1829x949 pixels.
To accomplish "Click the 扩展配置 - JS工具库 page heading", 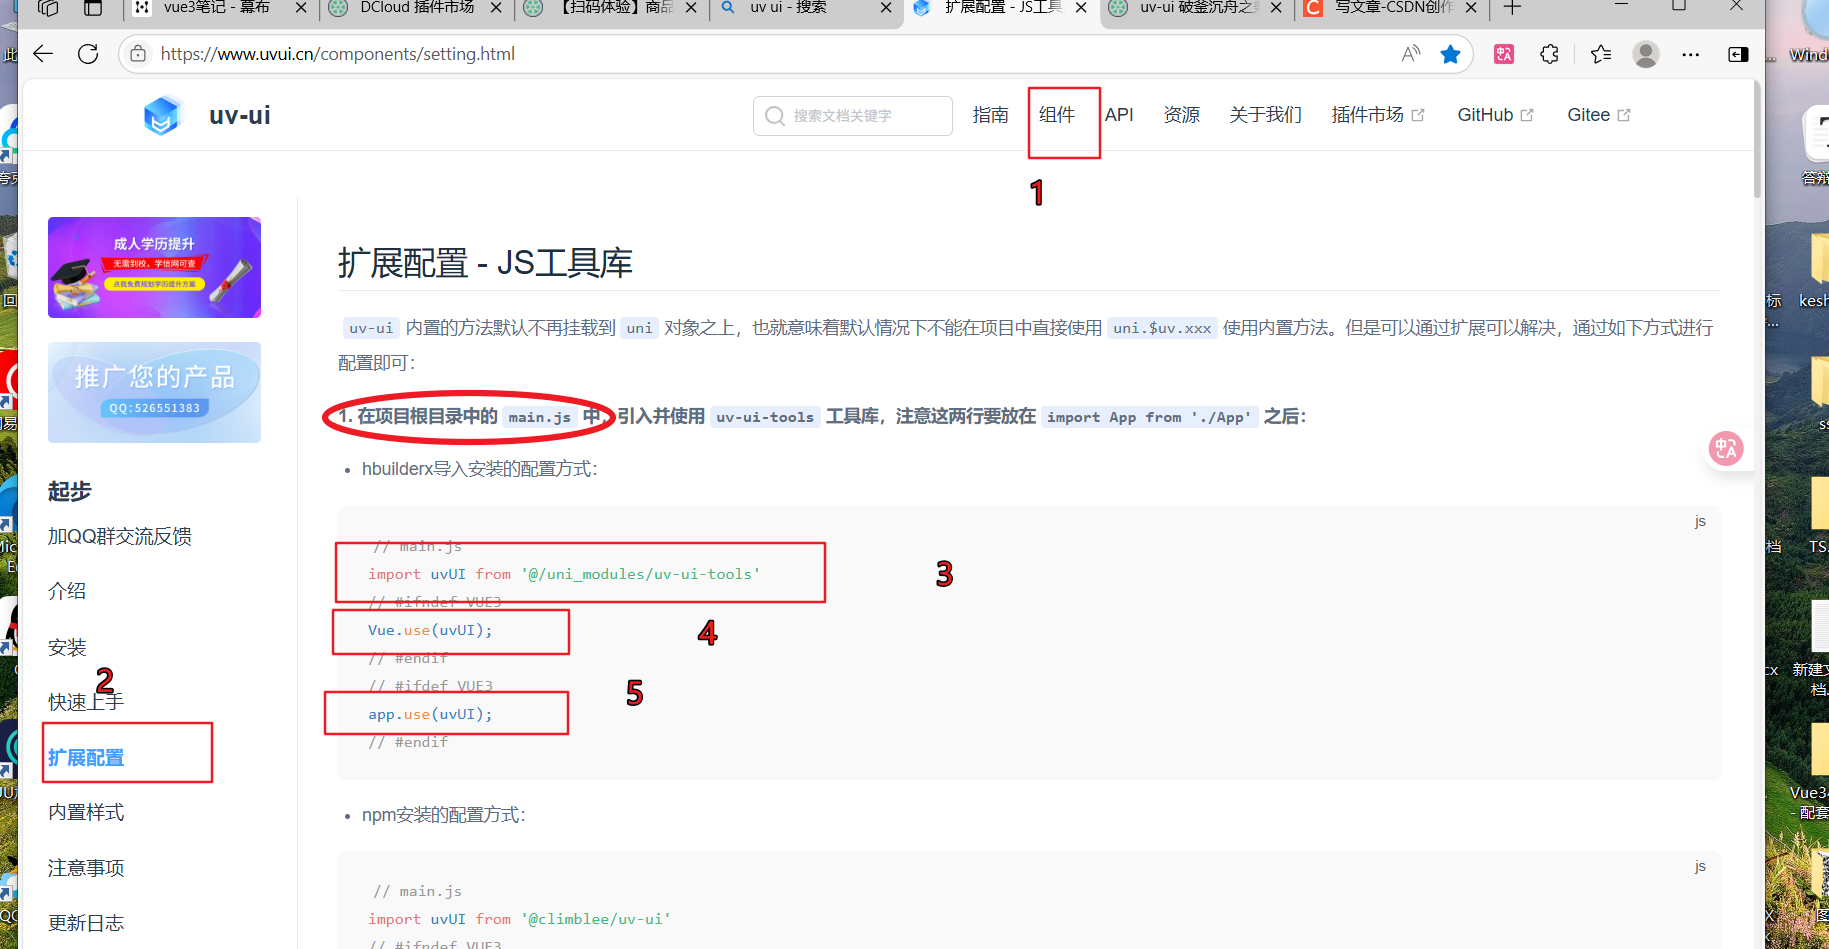I will pos(485,263).
